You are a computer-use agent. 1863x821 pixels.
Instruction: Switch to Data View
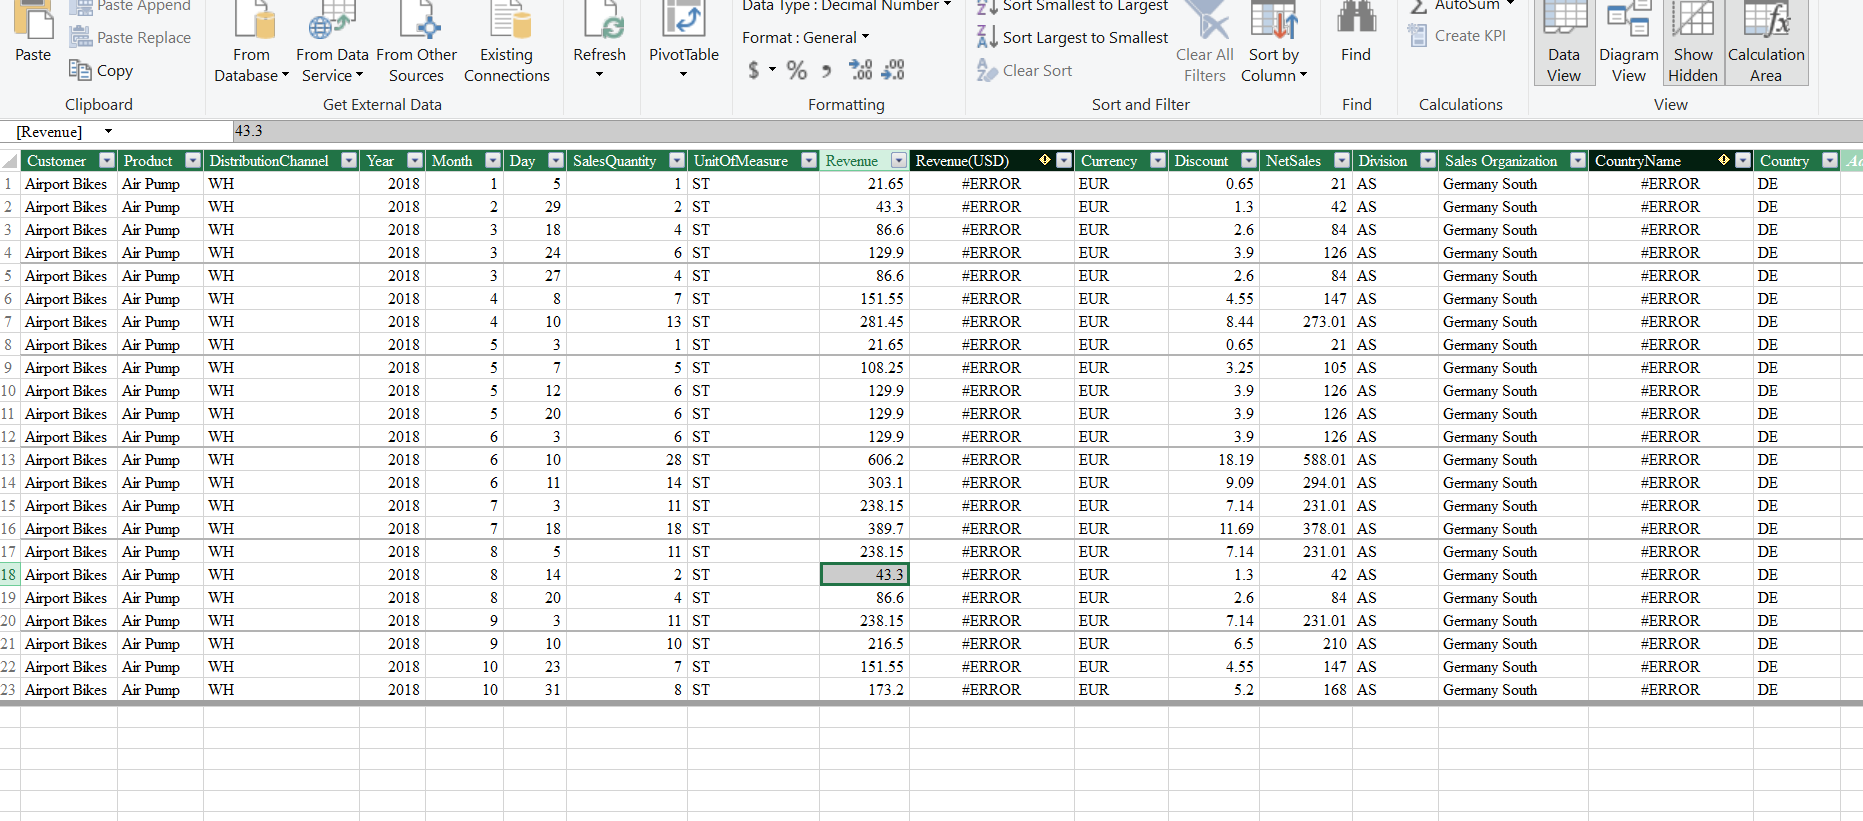click(1564, 43)
